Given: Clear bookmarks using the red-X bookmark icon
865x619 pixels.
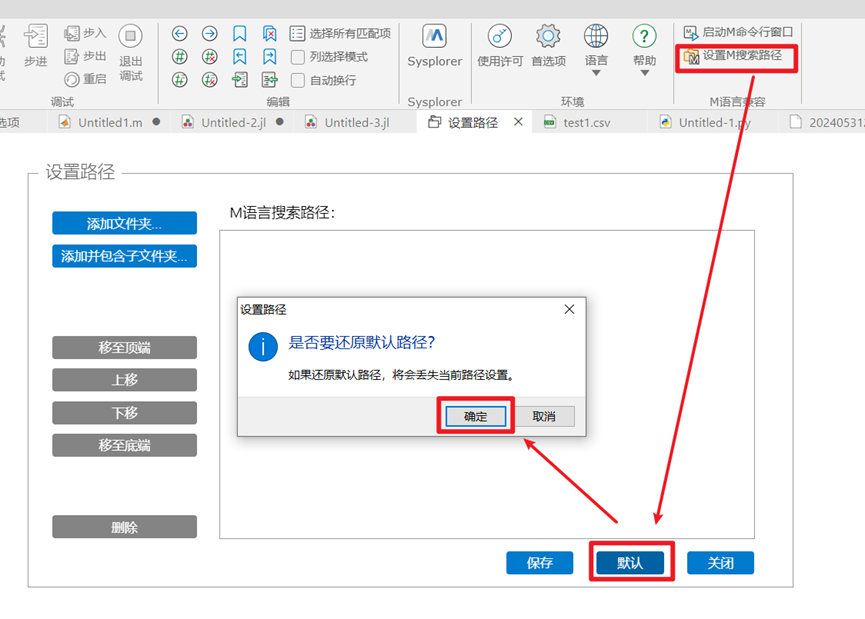Looking at the screenshot, I should 269,34.
